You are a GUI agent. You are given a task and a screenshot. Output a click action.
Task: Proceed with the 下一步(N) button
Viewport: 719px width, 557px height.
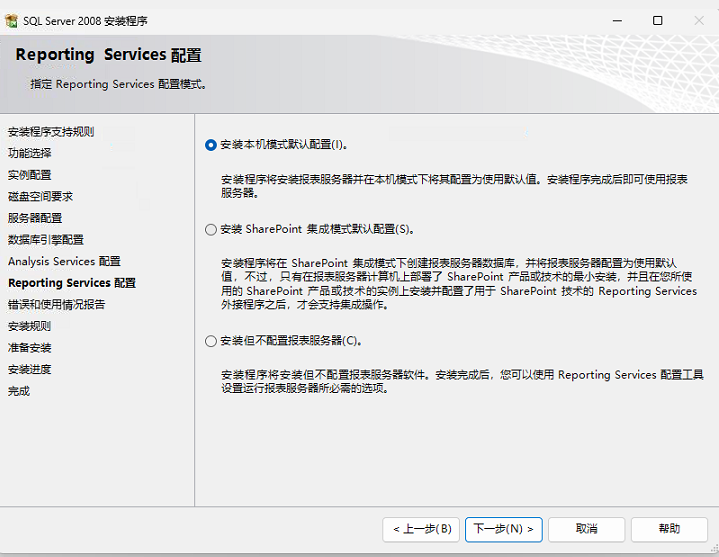(x=503, y=529)
